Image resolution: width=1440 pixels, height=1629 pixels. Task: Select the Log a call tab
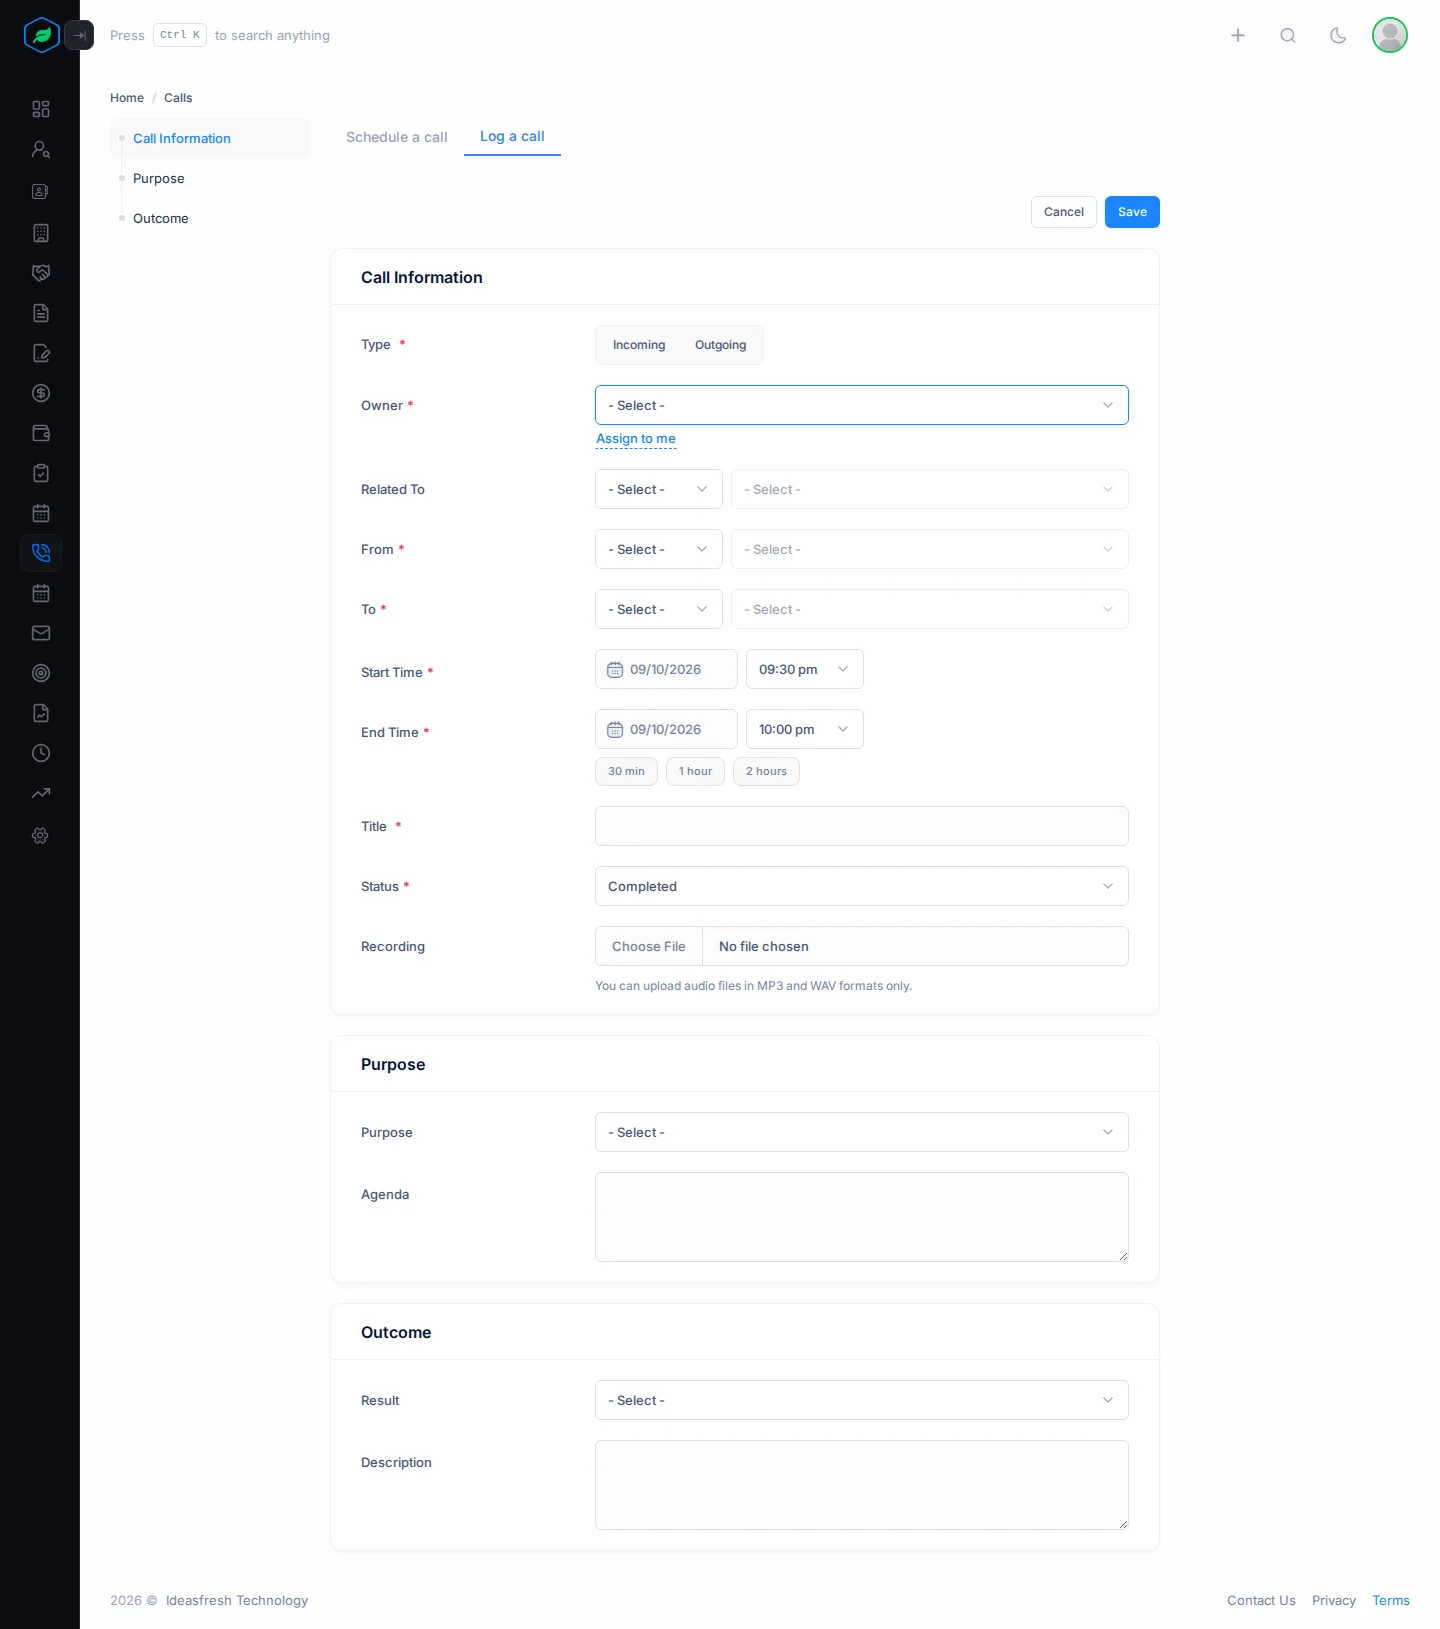click(x=512, y=137)
